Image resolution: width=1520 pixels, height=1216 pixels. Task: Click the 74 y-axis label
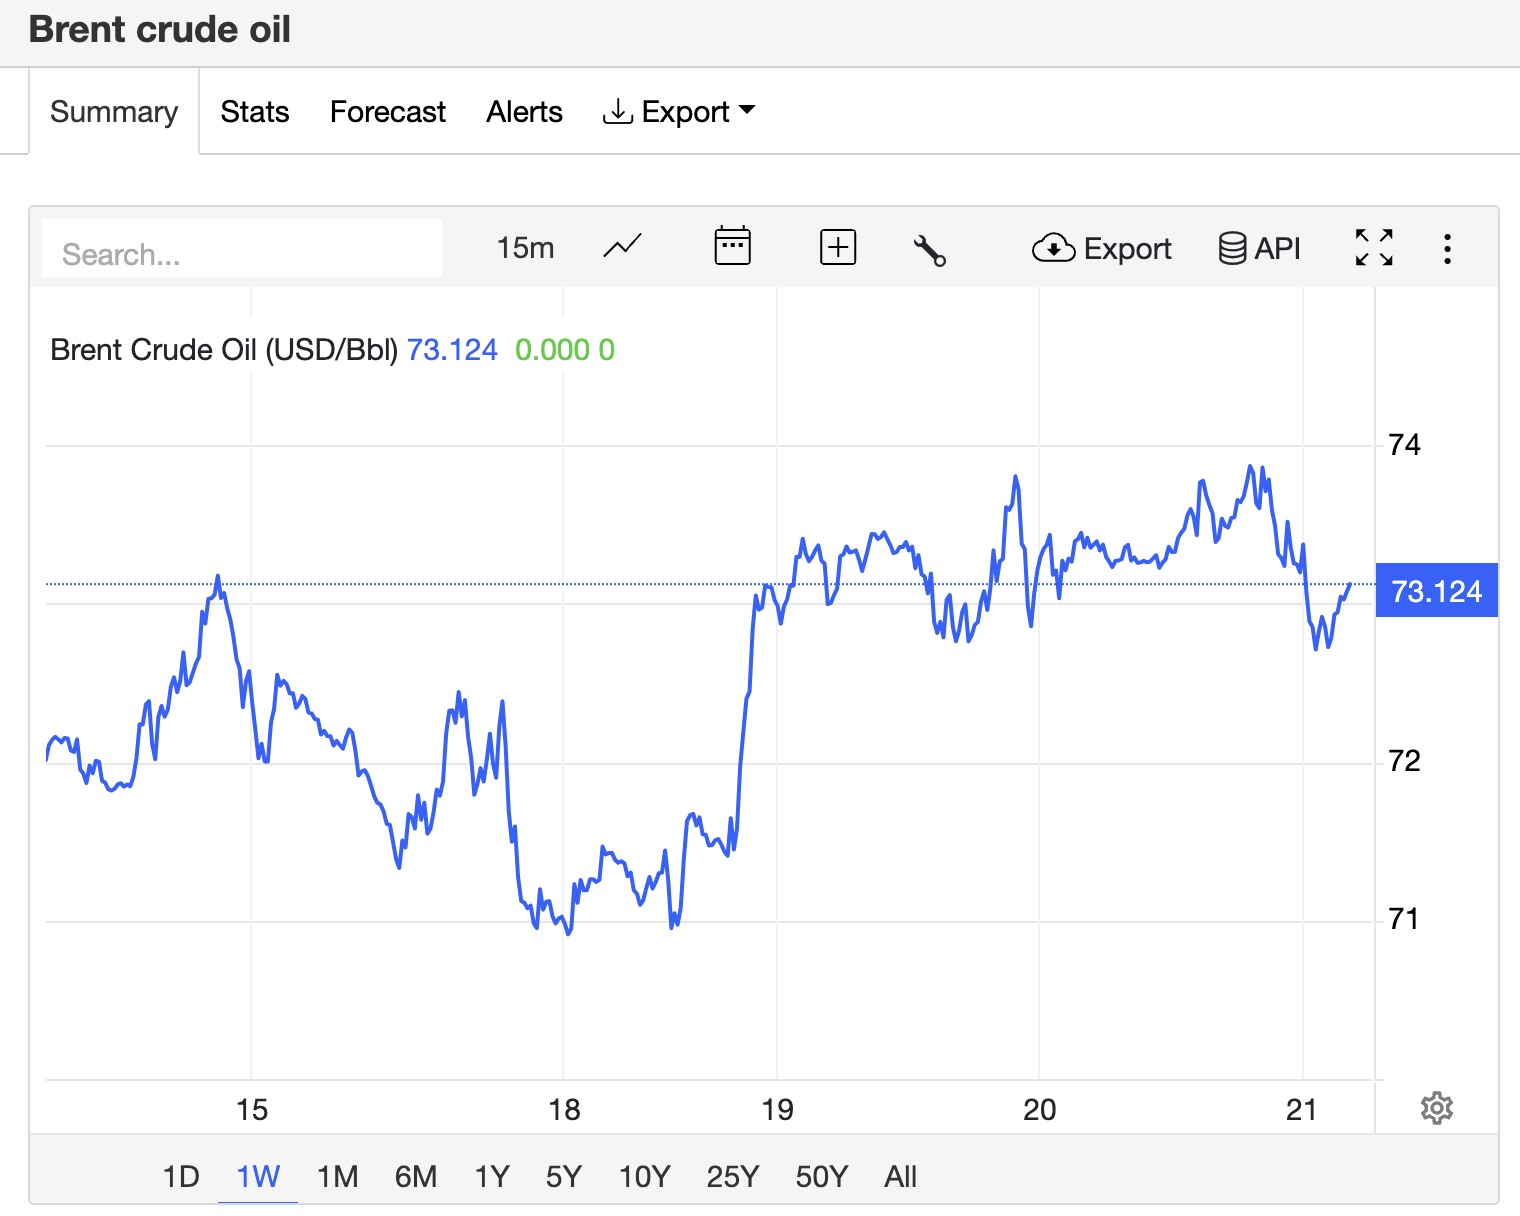(1404, 445)
